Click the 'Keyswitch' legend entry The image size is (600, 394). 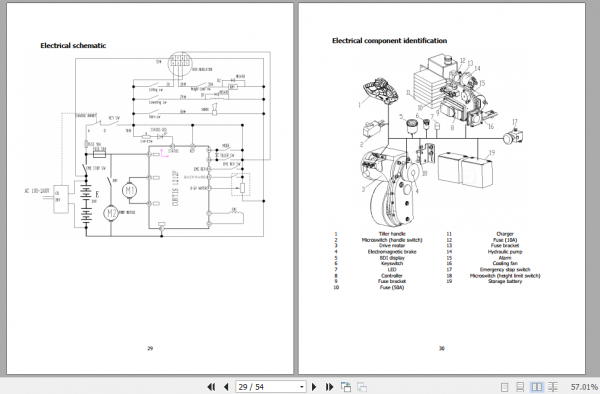tap(392, 264)
